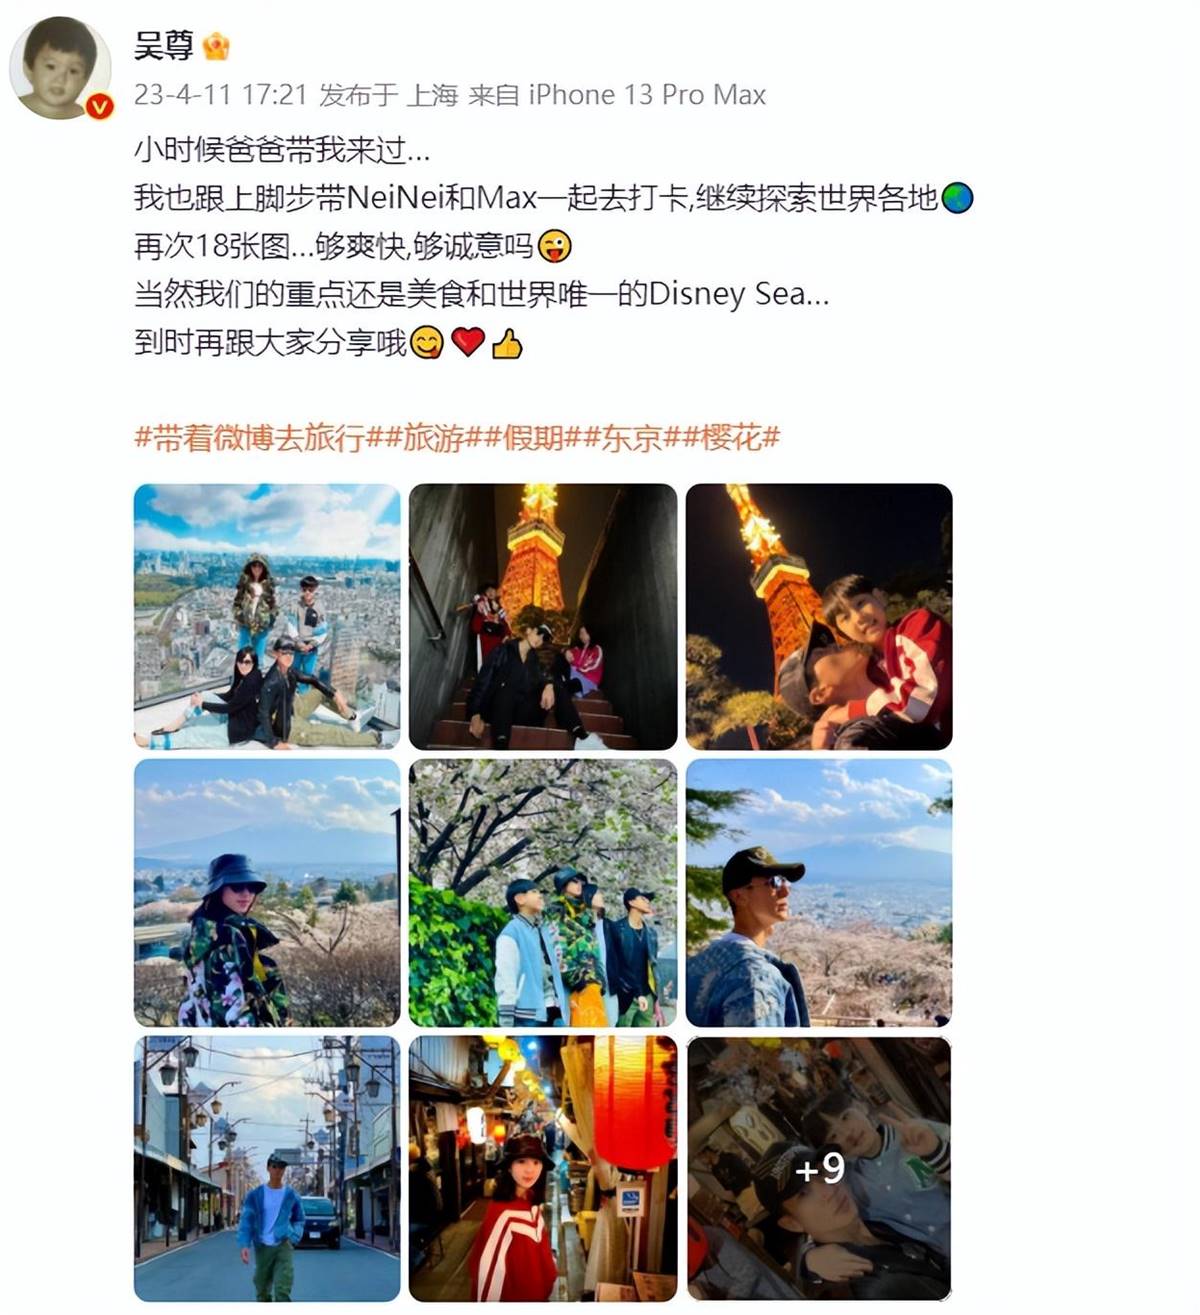
Task: Open the red lantern alley photo
Action: click(543, 1168)
